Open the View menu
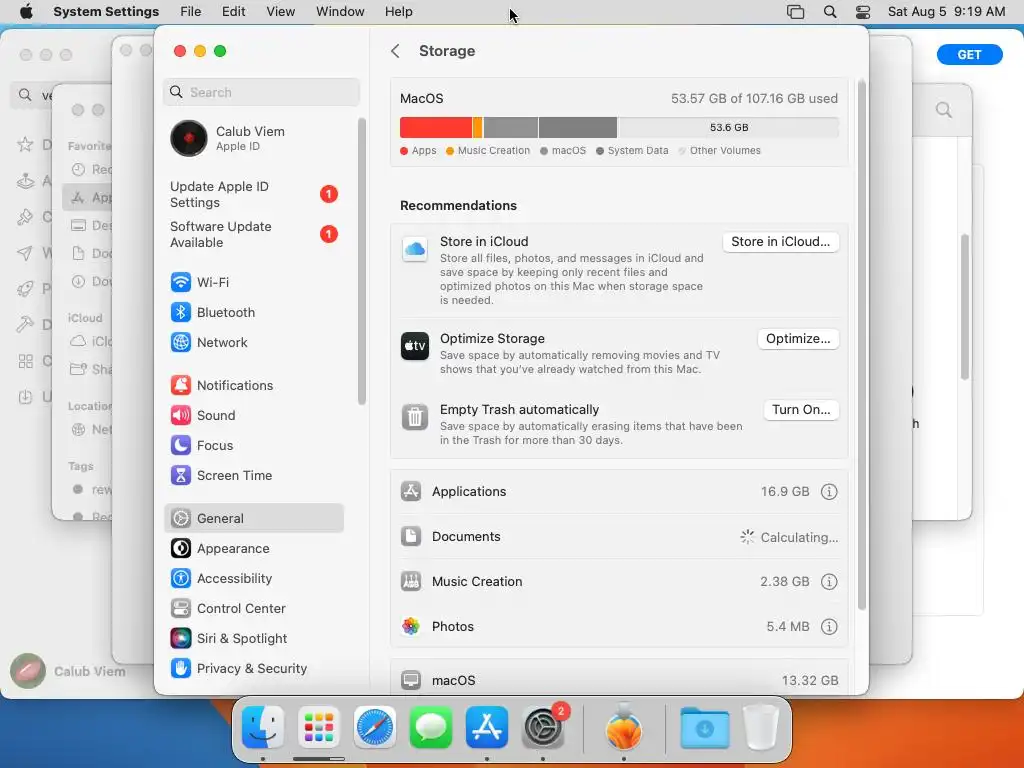 (280, 12)
